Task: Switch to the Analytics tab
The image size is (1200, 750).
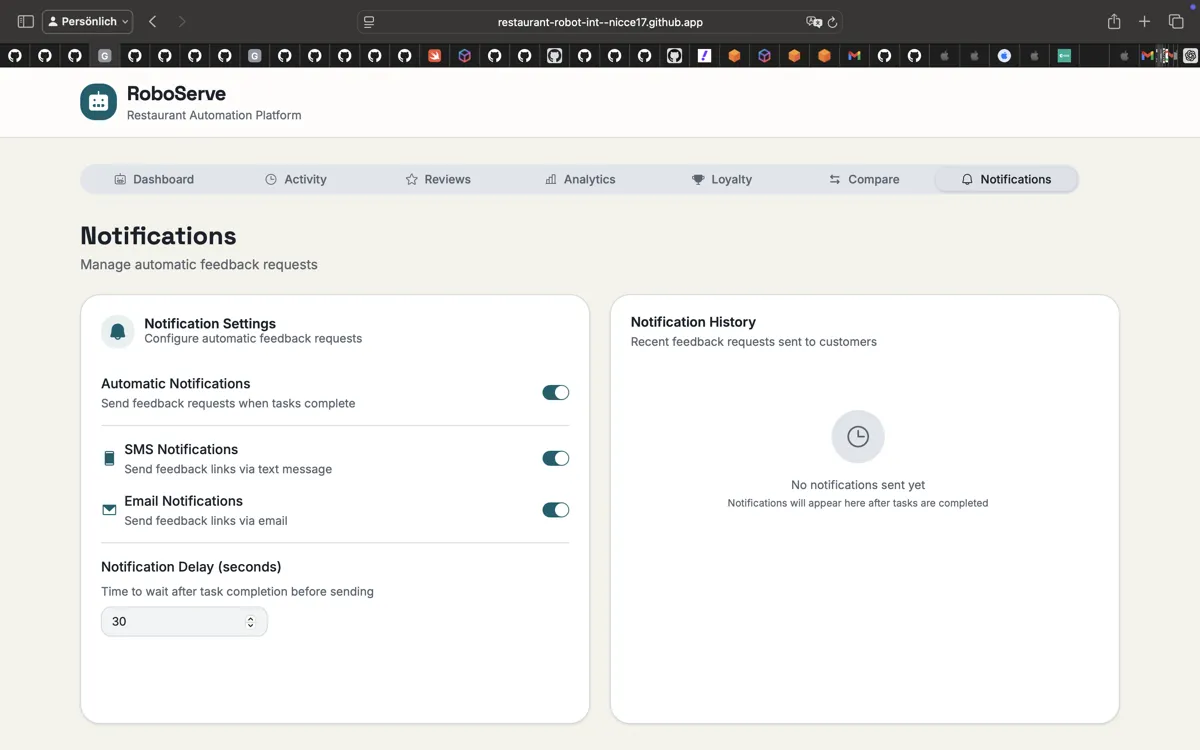Action: tap(580, 179)
